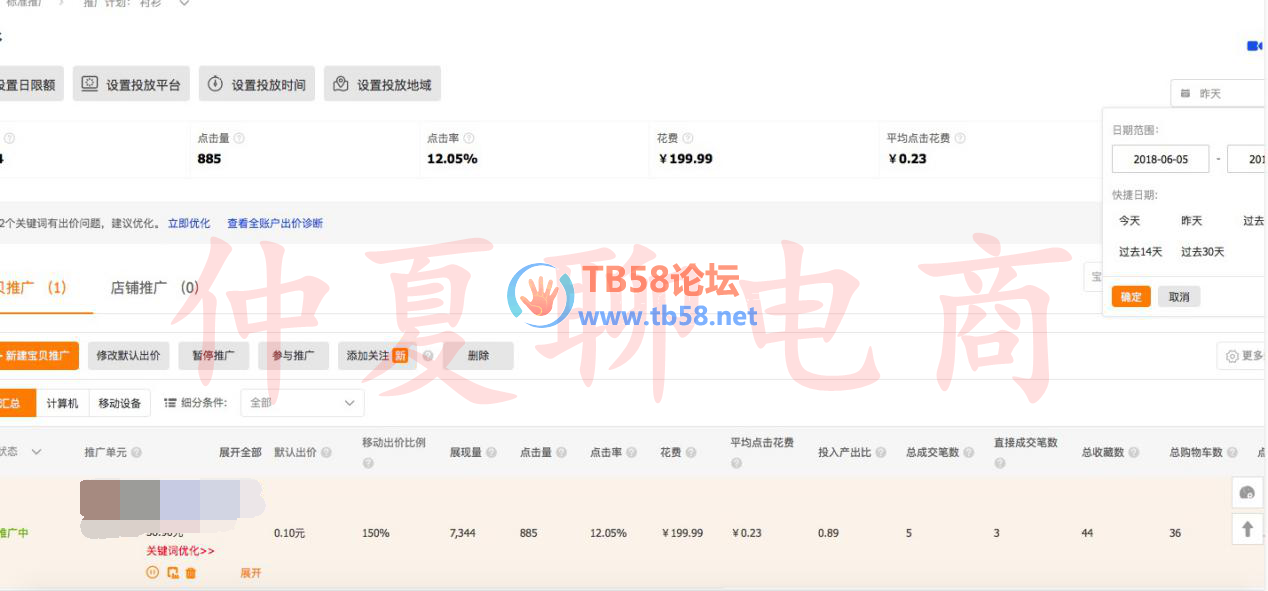Click the 2018-06-05 start date field
This screenshot has width=1268, height=591.
click(1160, 159)
